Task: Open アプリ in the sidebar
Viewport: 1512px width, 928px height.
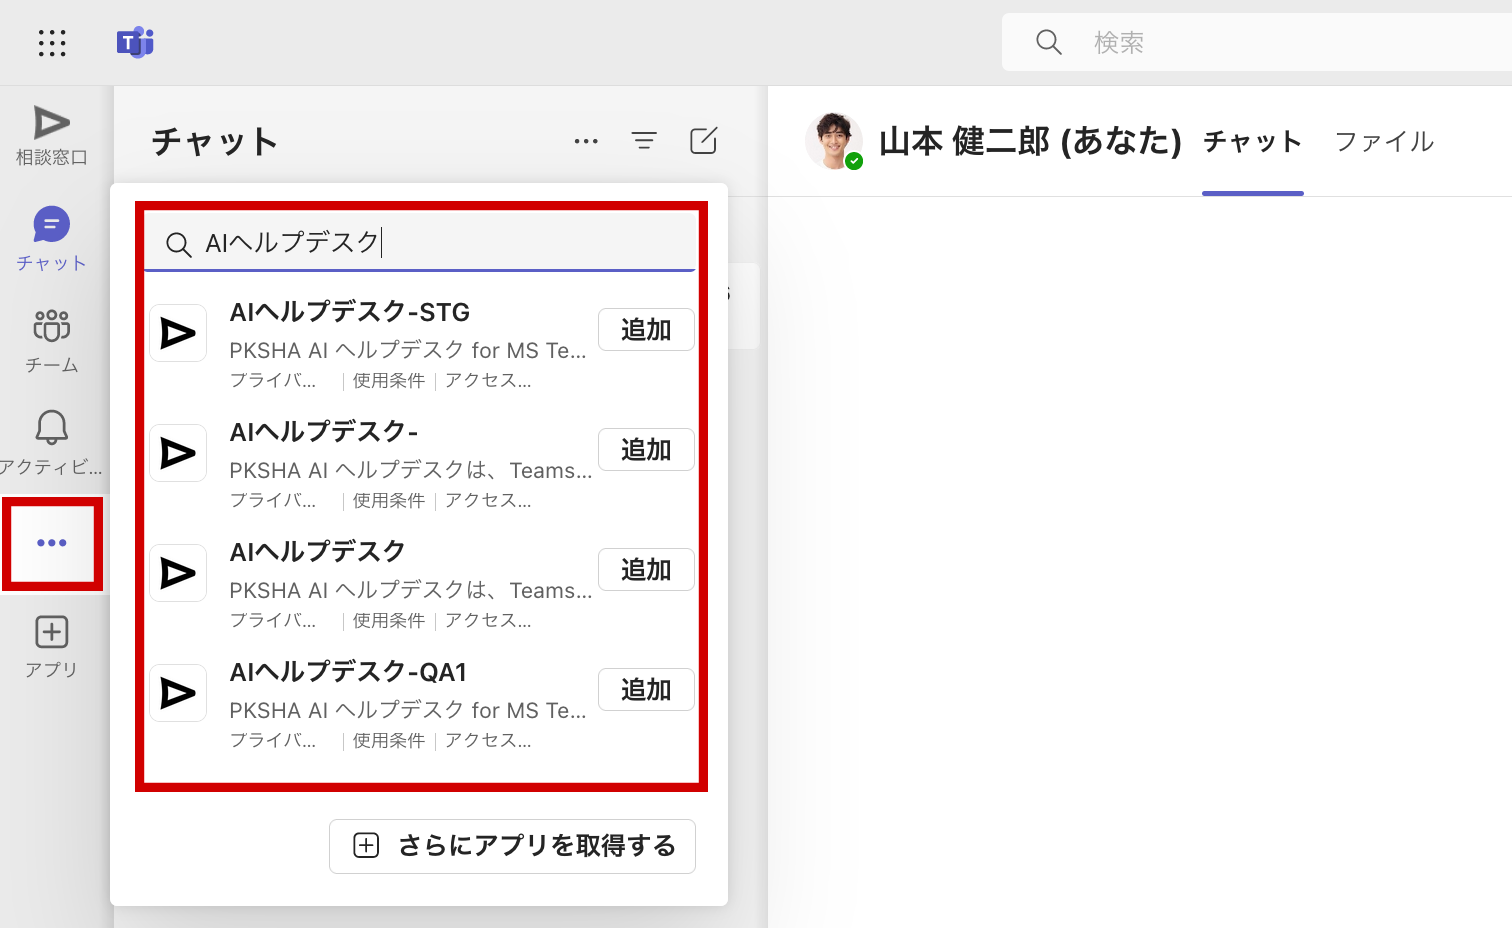Action: tap(52, 647)
